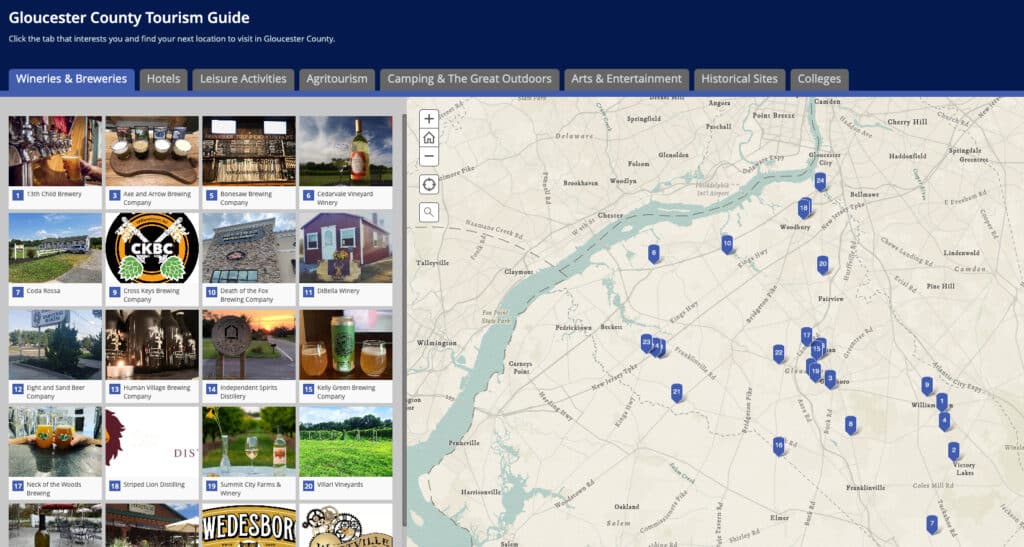The image size is (1024, 547).
Task: Click map marker number 21
Action: 677,392
